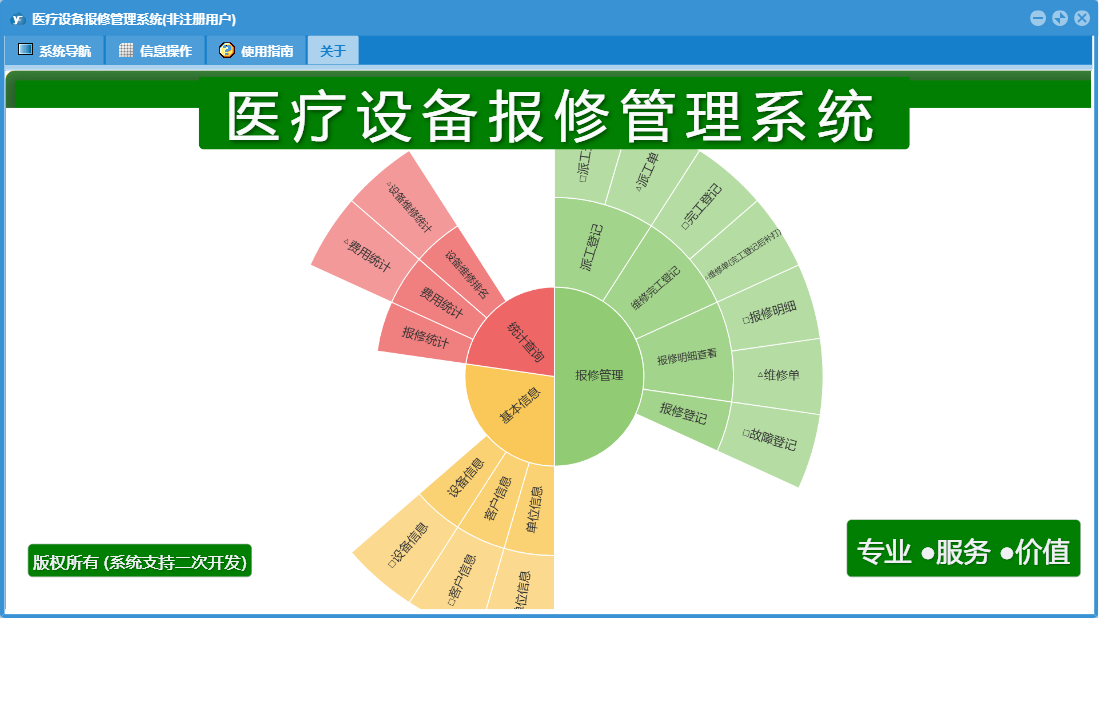Viewport: 1099px width, 723px height.
Task: Open the 系统导航 tab
Action: [55, 50]
